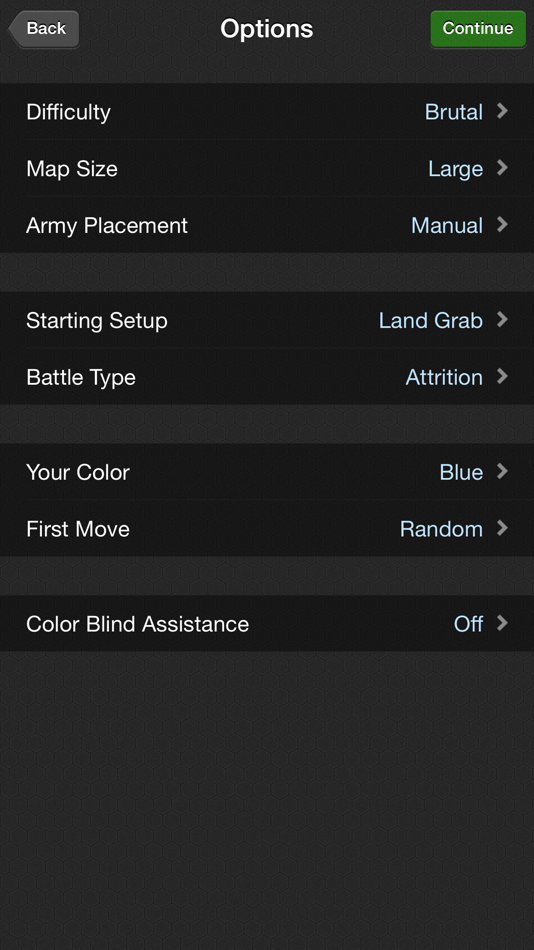Screen dimensions: 534x950
Task: Open the Difficulty setting row
Action: 267,111
